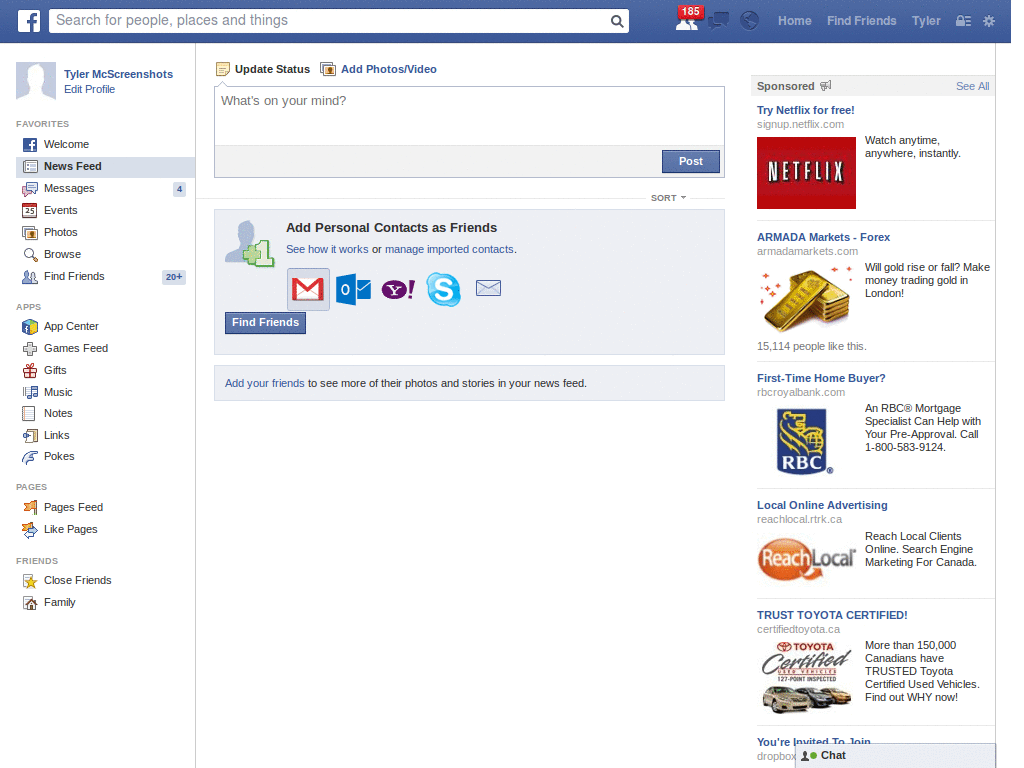Open Try Netflix for free ad link
Image resolution: width=1024 pixels, height=768 pixels.
click(x=805, y=110)
